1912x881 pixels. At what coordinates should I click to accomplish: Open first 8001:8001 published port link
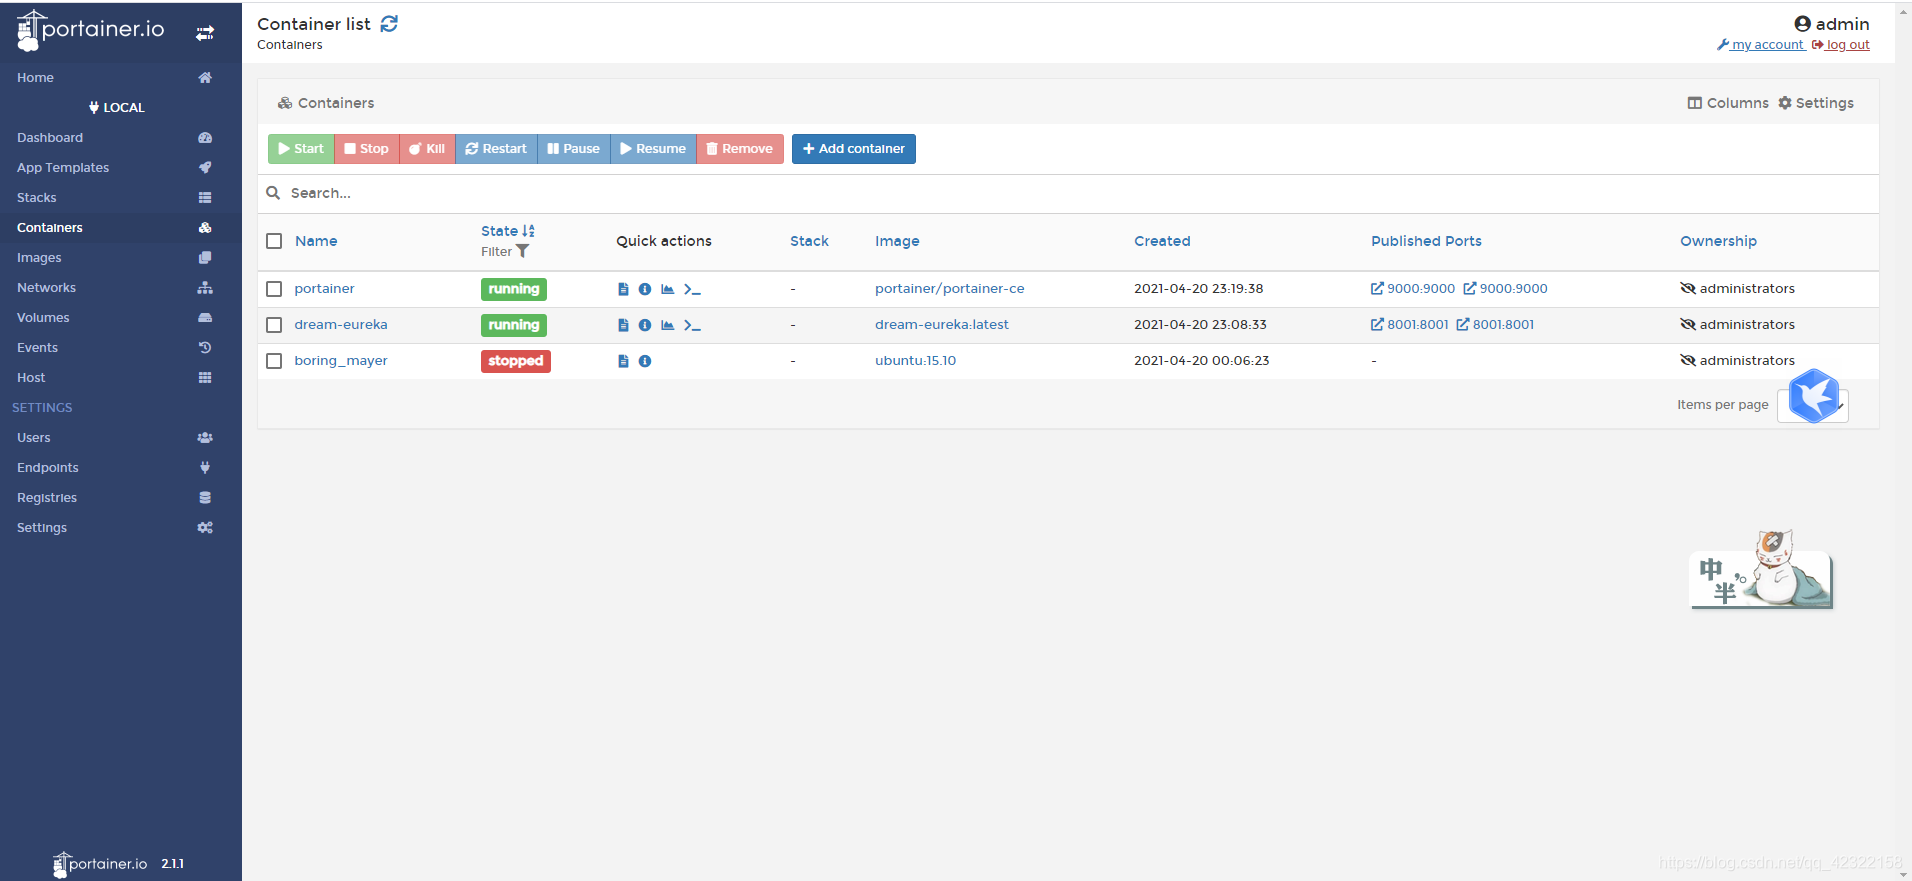(x=1410, y=325)
